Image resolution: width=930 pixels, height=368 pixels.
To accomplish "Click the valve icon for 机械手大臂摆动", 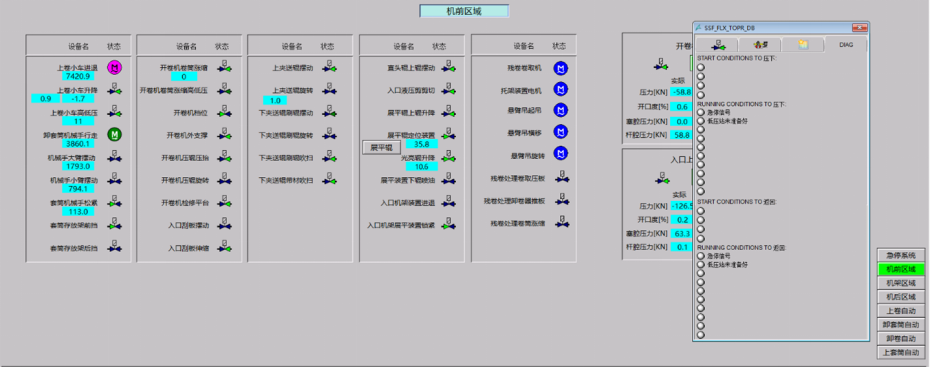I will (x=114, y=157).
